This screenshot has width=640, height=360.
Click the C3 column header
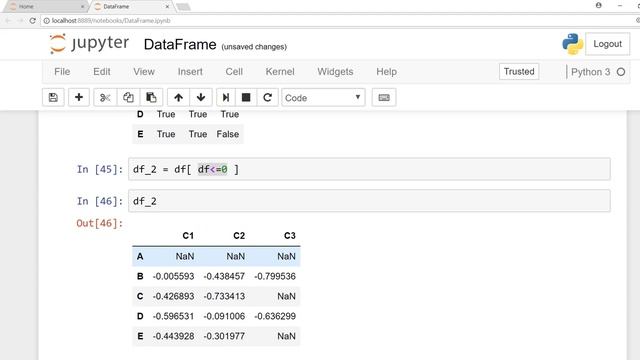[x=289, y=236]
